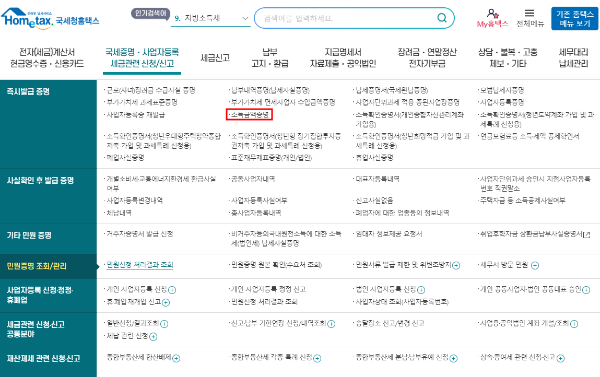
Task: Open 사업자등록증명 link
Action: pyautogui.click(x=502, y=102)
